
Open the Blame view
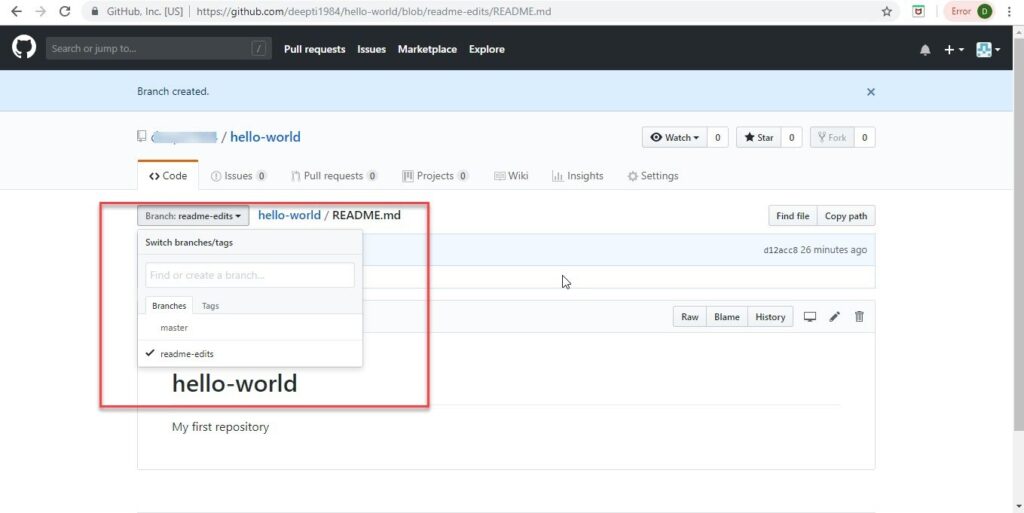pos(727,317)
